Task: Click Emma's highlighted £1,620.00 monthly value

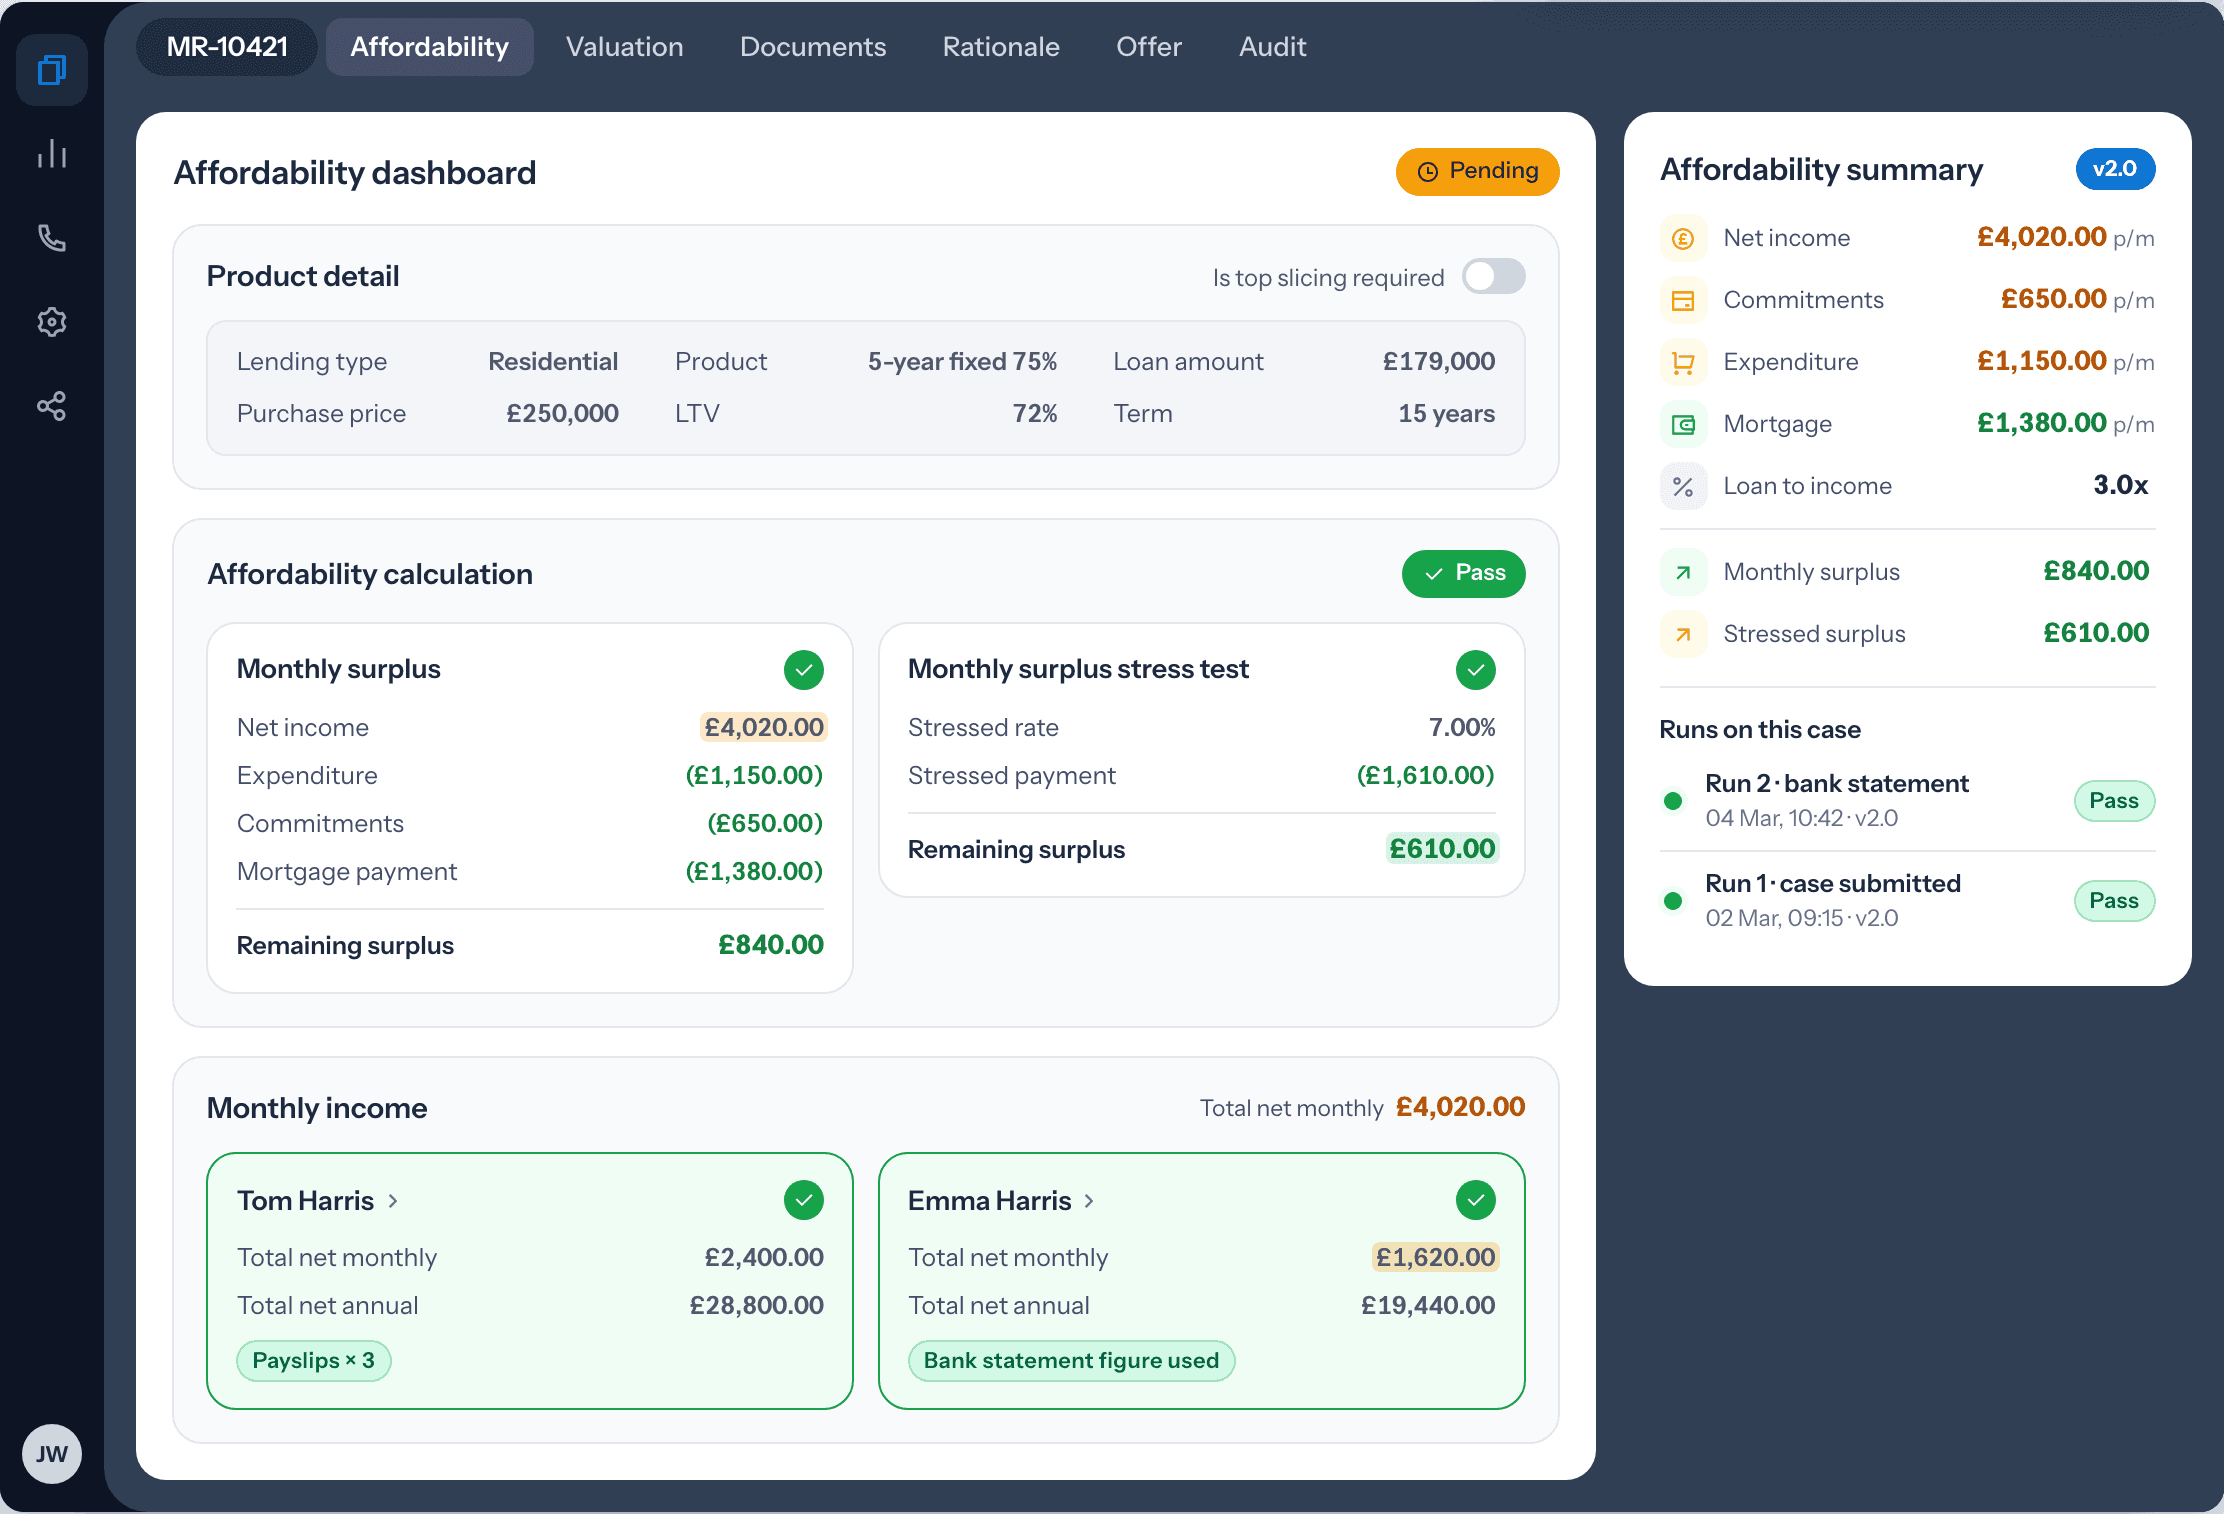Action: pos(1435,1257)
